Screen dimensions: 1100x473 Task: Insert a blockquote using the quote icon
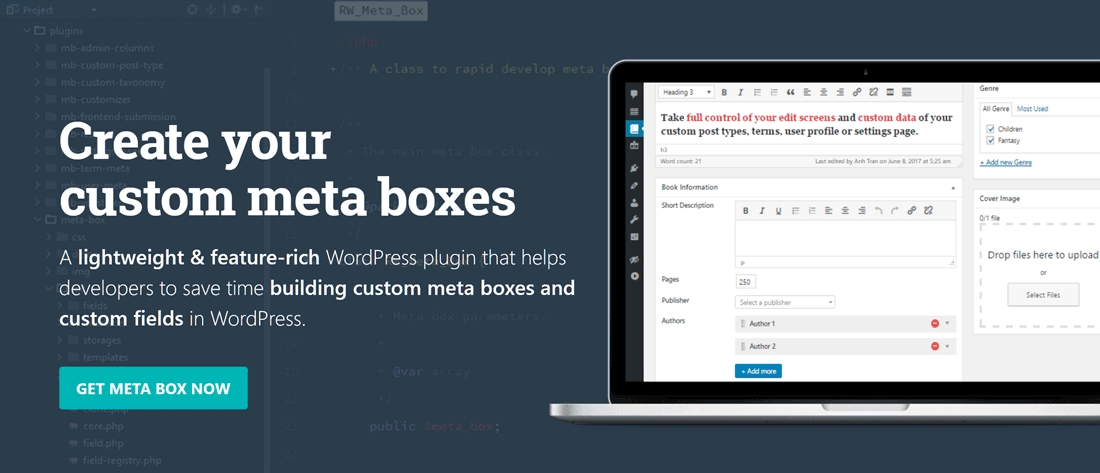coord(790,92)
